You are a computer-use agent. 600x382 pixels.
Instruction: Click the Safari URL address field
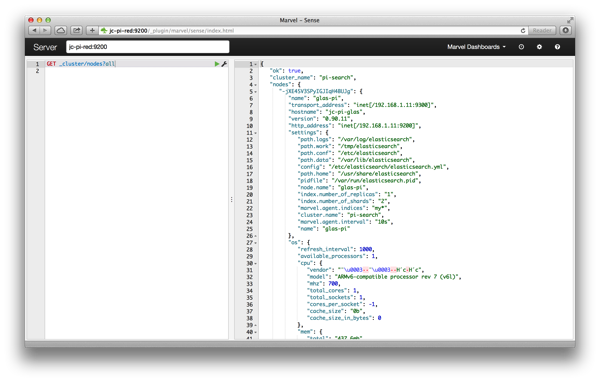312,30
